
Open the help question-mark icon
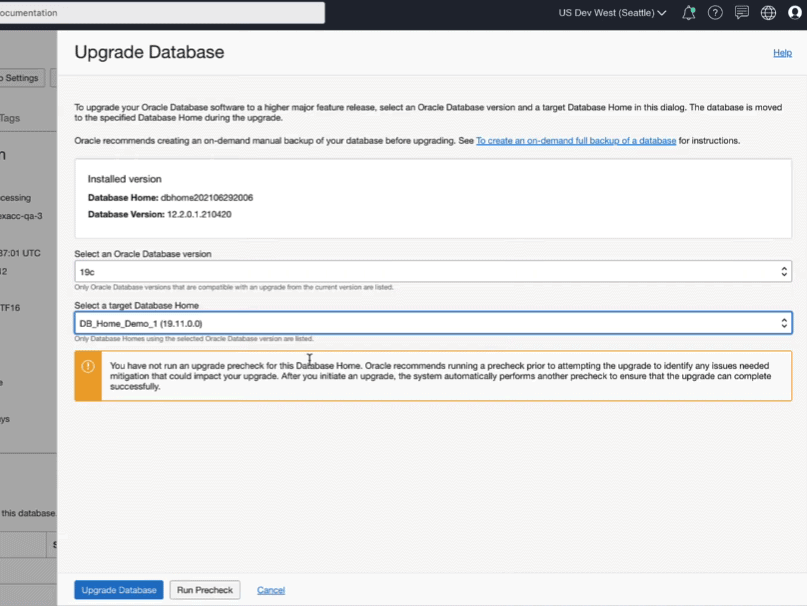[x=713, y=13]
